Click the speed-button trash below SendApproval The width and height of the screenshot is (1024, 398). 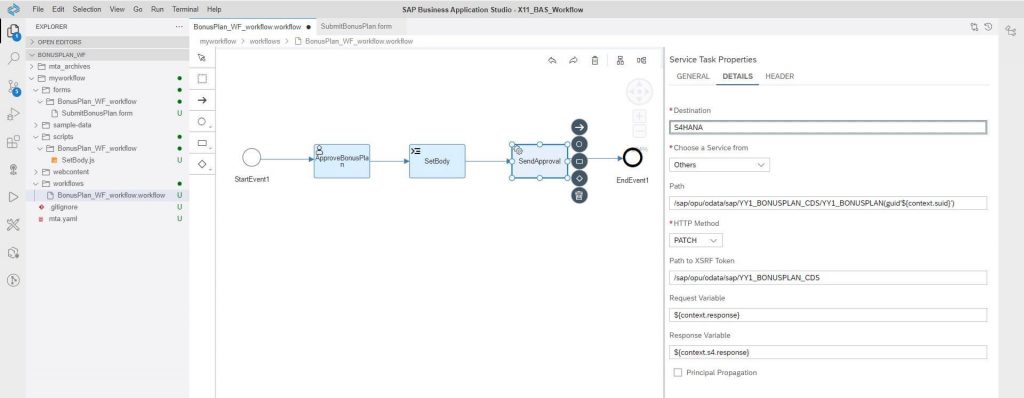point(578,195)
